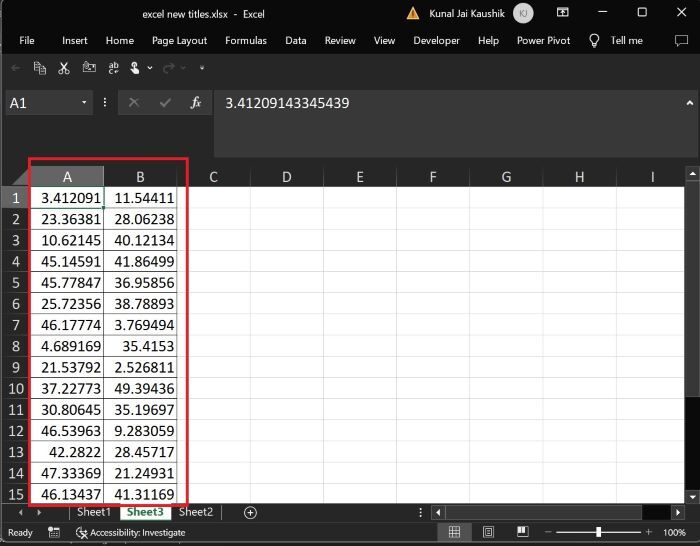Click the ab replace icon in toolbar

[113, 68]
